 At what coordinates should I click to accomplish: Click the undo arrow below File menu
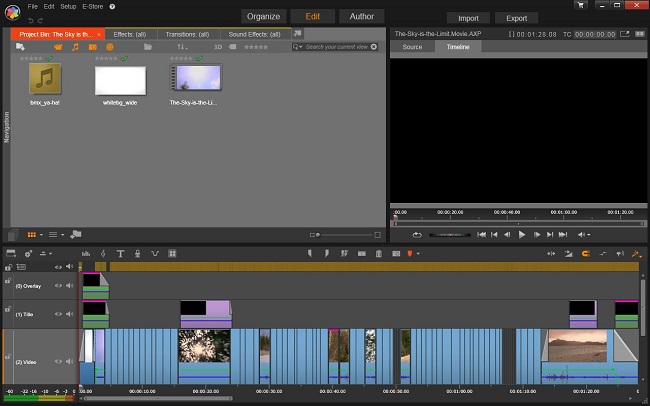32,19
